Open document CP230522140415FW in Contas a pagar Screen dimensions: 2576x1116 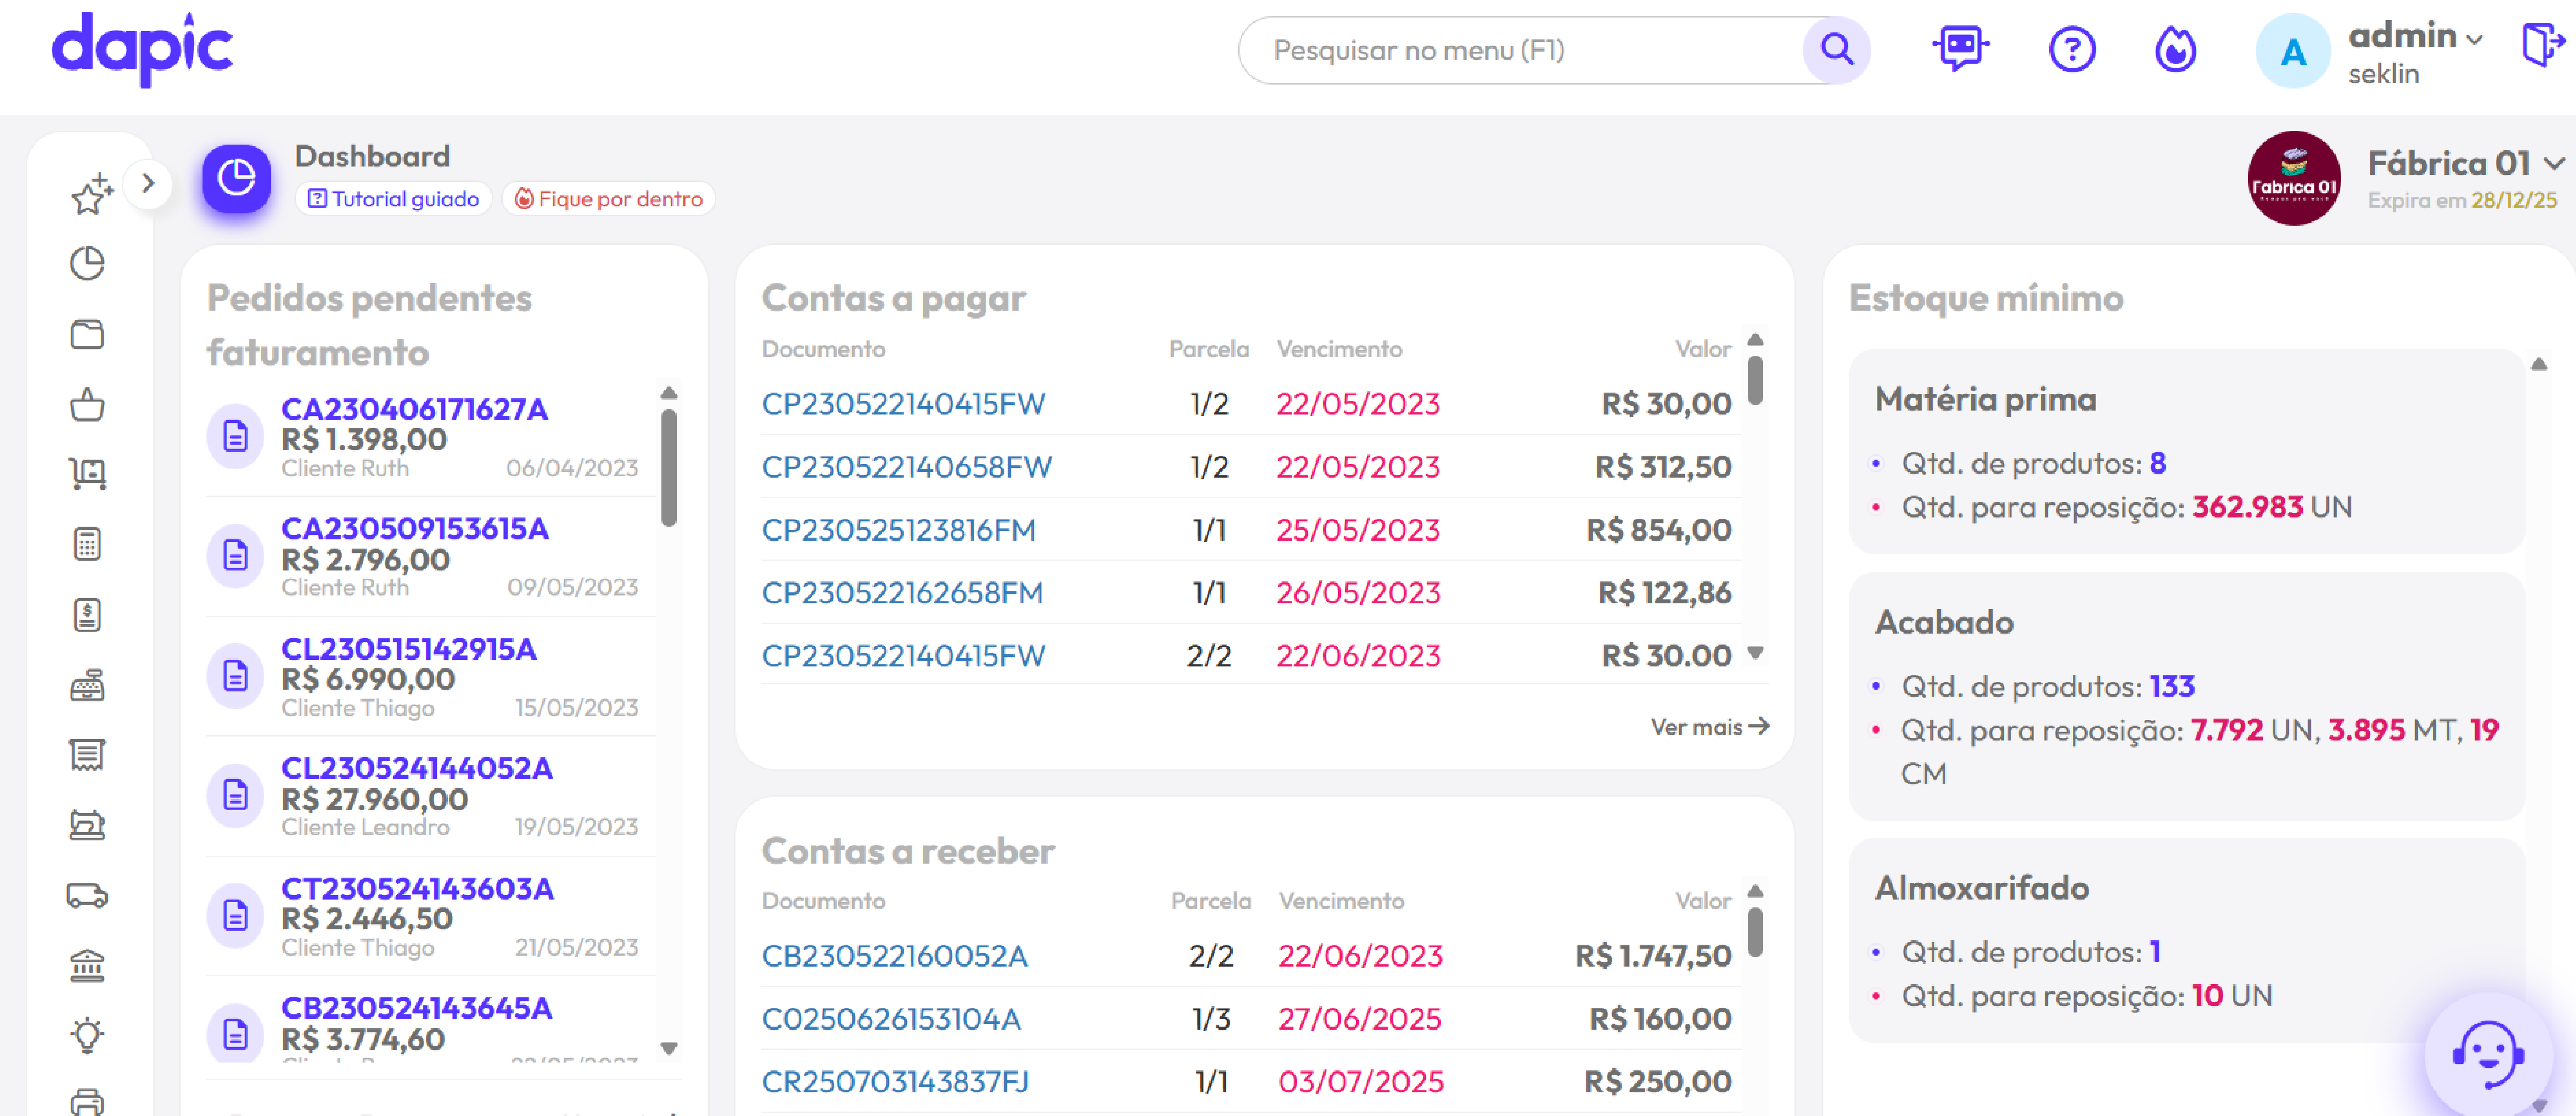click(x=903, y=403)
